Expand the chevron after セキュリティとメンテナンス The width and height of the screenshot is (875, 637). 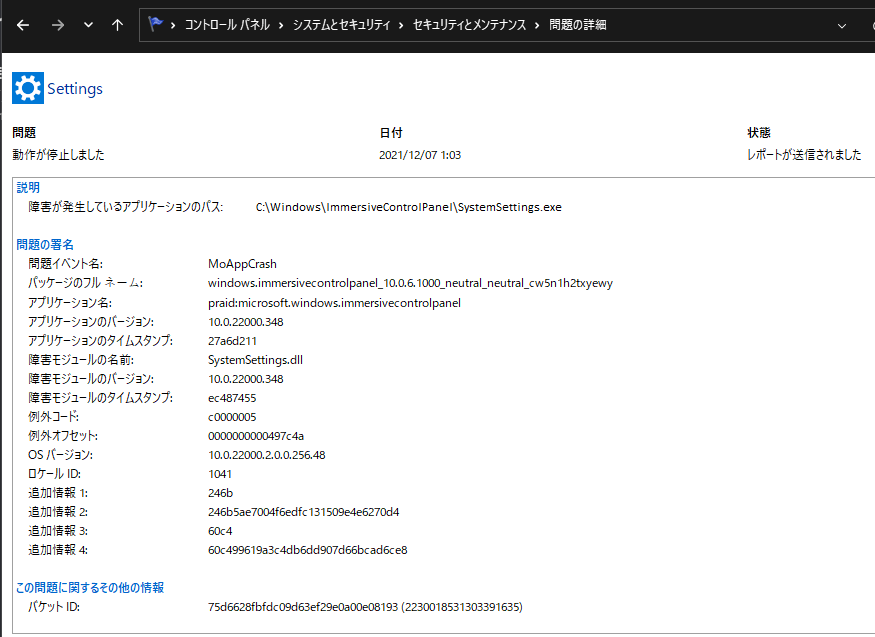coord(537,25)
